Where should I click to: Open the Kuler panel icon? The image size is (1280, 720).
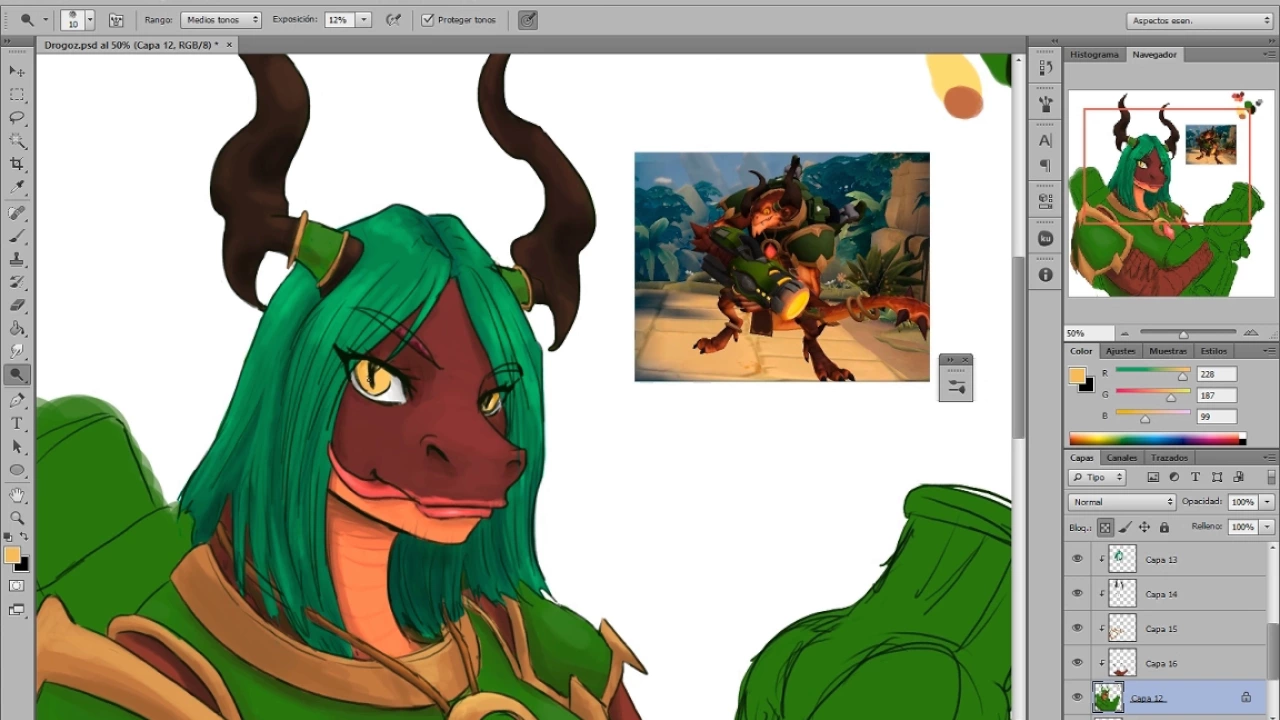(x=1045, y=238)
